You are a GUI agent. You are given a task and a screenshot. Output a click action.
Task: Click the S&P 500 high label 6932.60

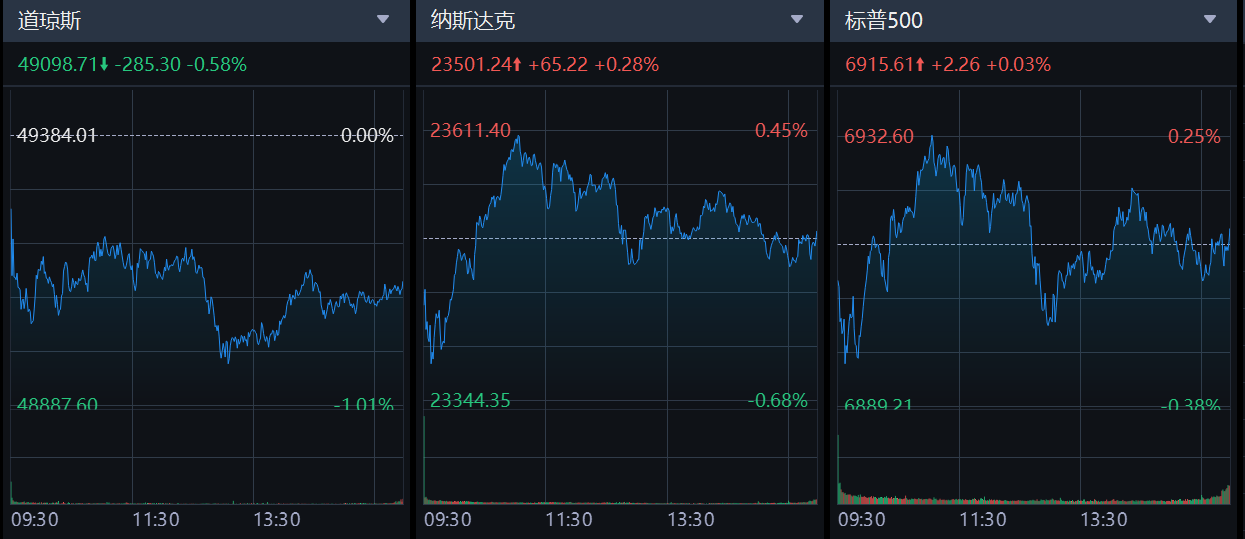[x=879, y=136]
